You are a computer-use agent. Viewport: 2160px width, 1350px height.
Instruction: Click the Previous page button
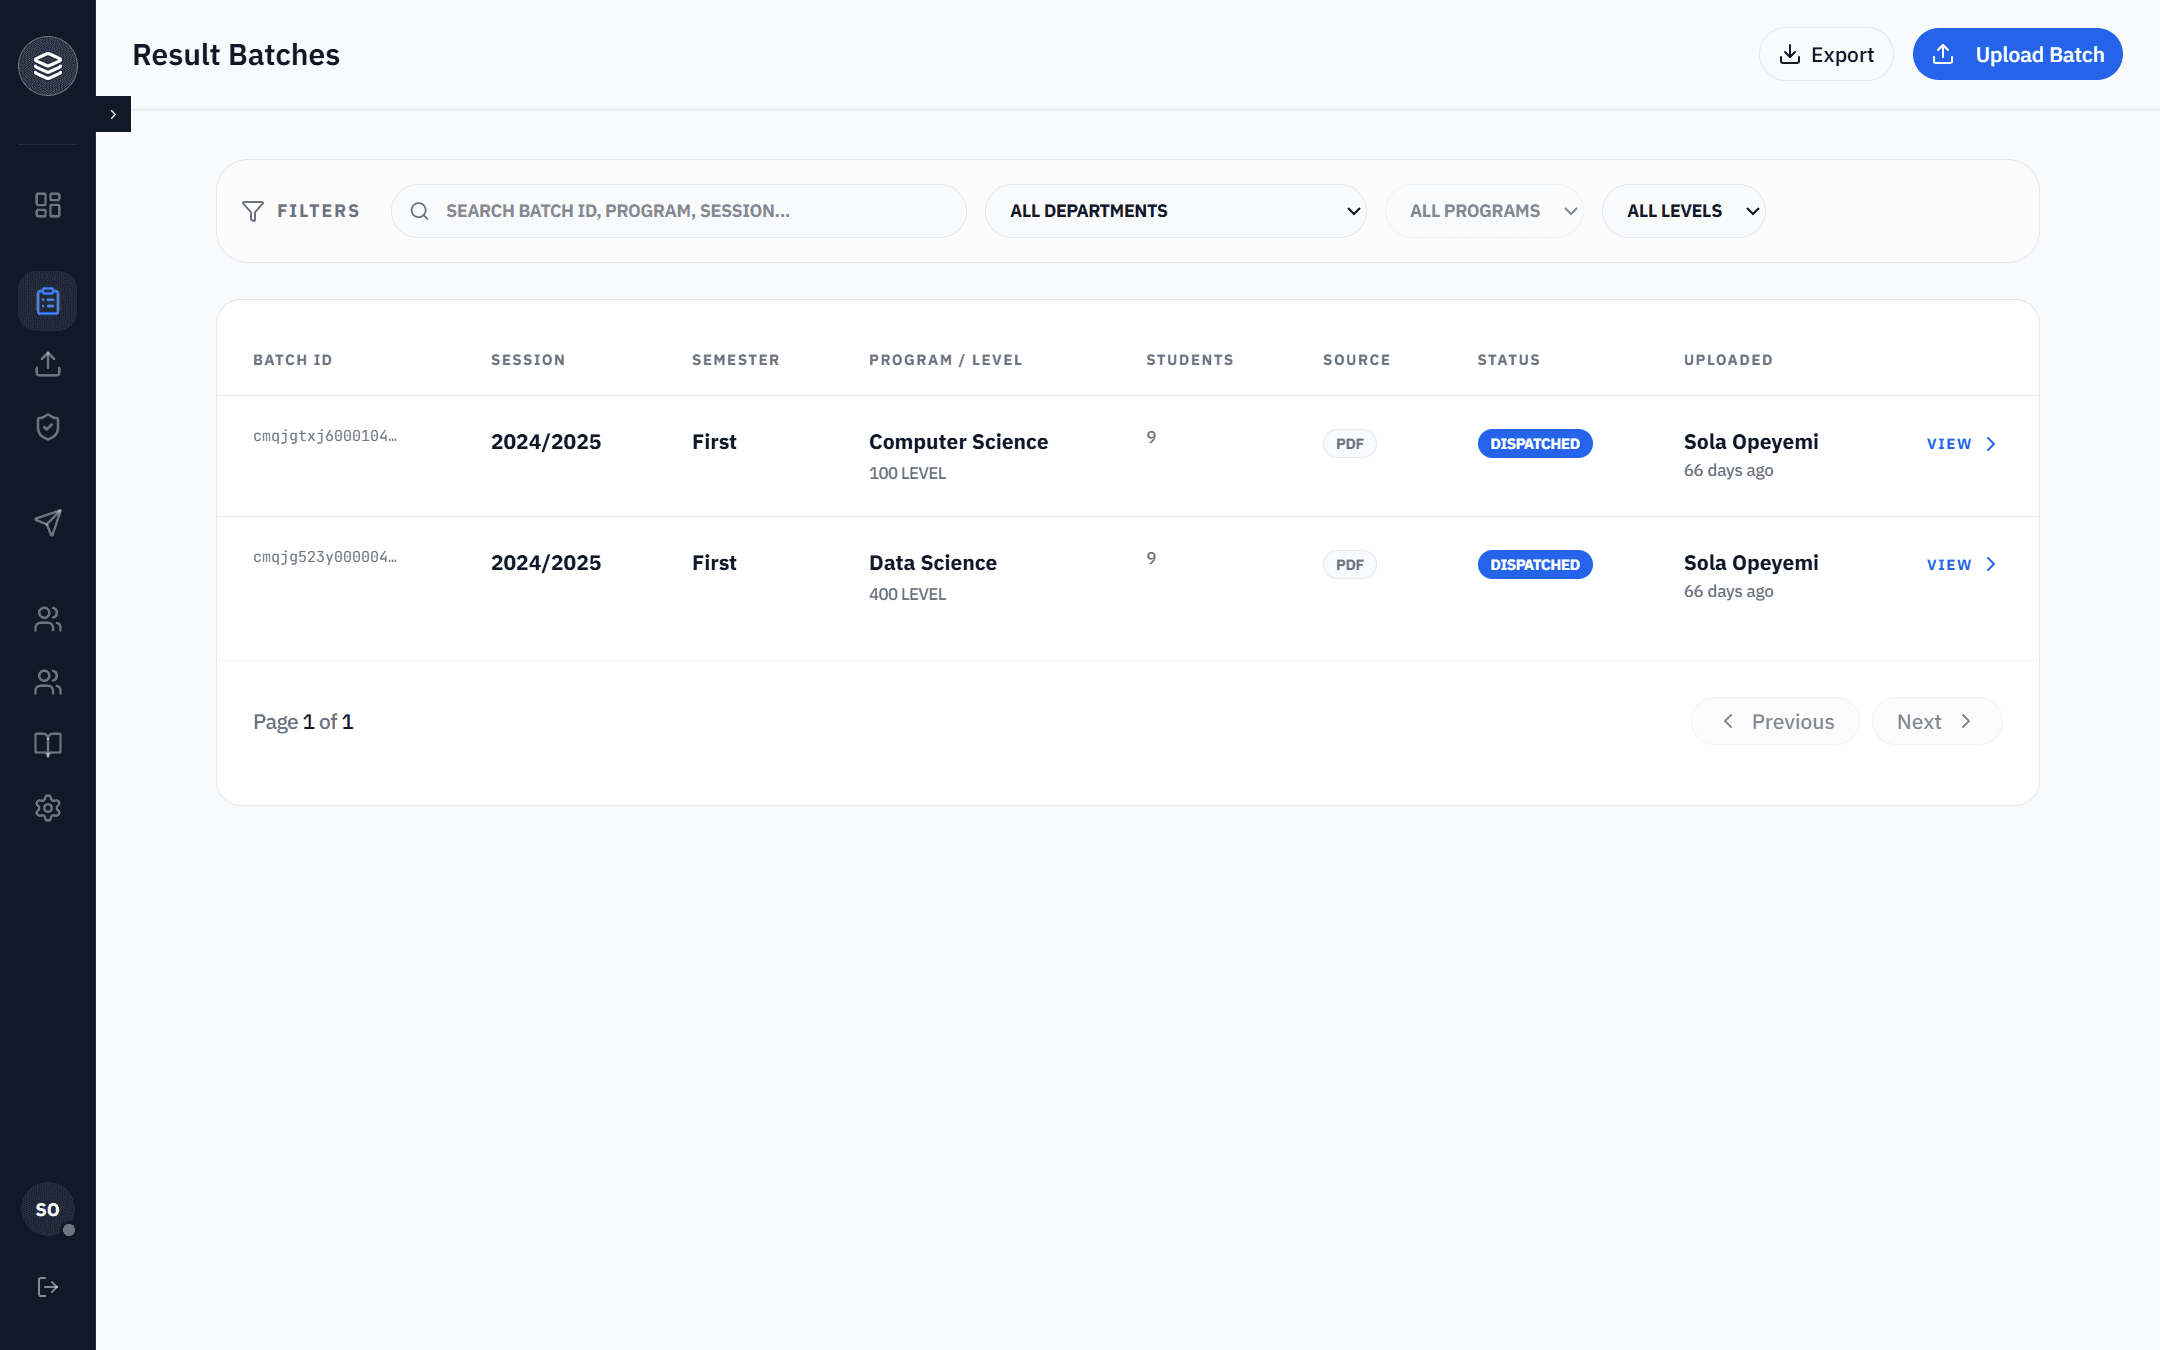tap(1776, 721)
